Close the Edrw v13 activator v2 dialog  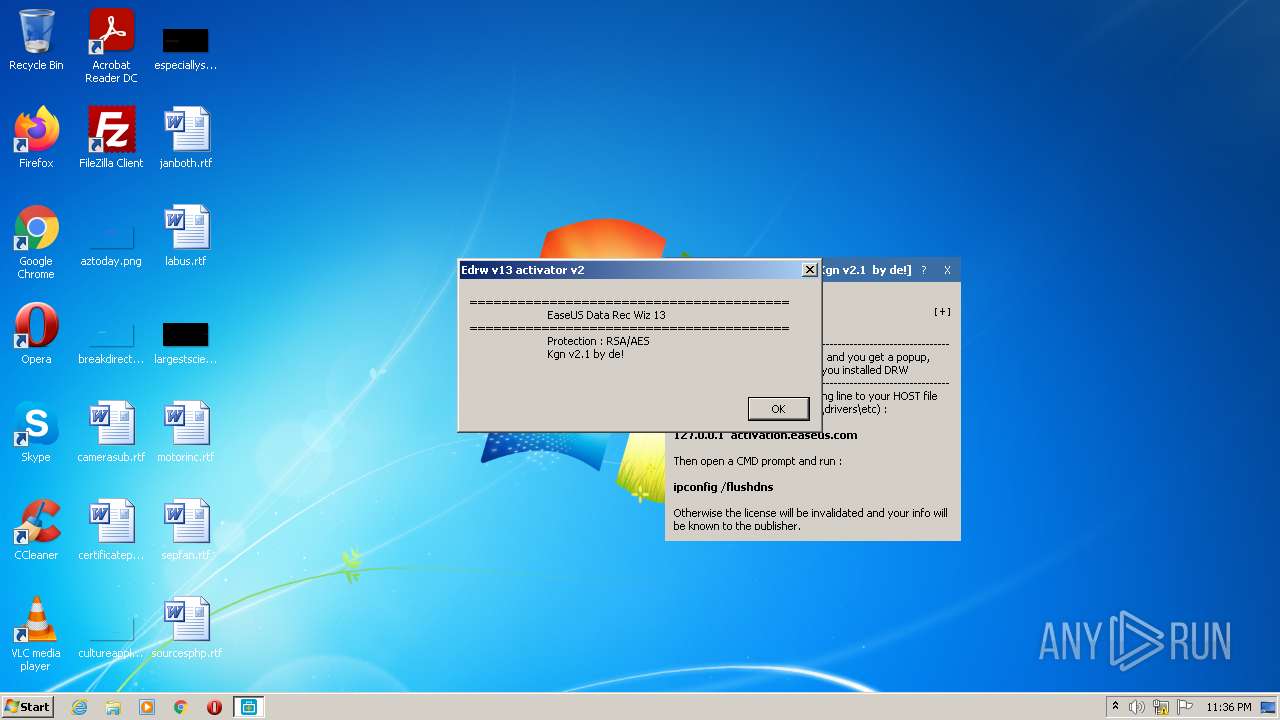point(809,270)
